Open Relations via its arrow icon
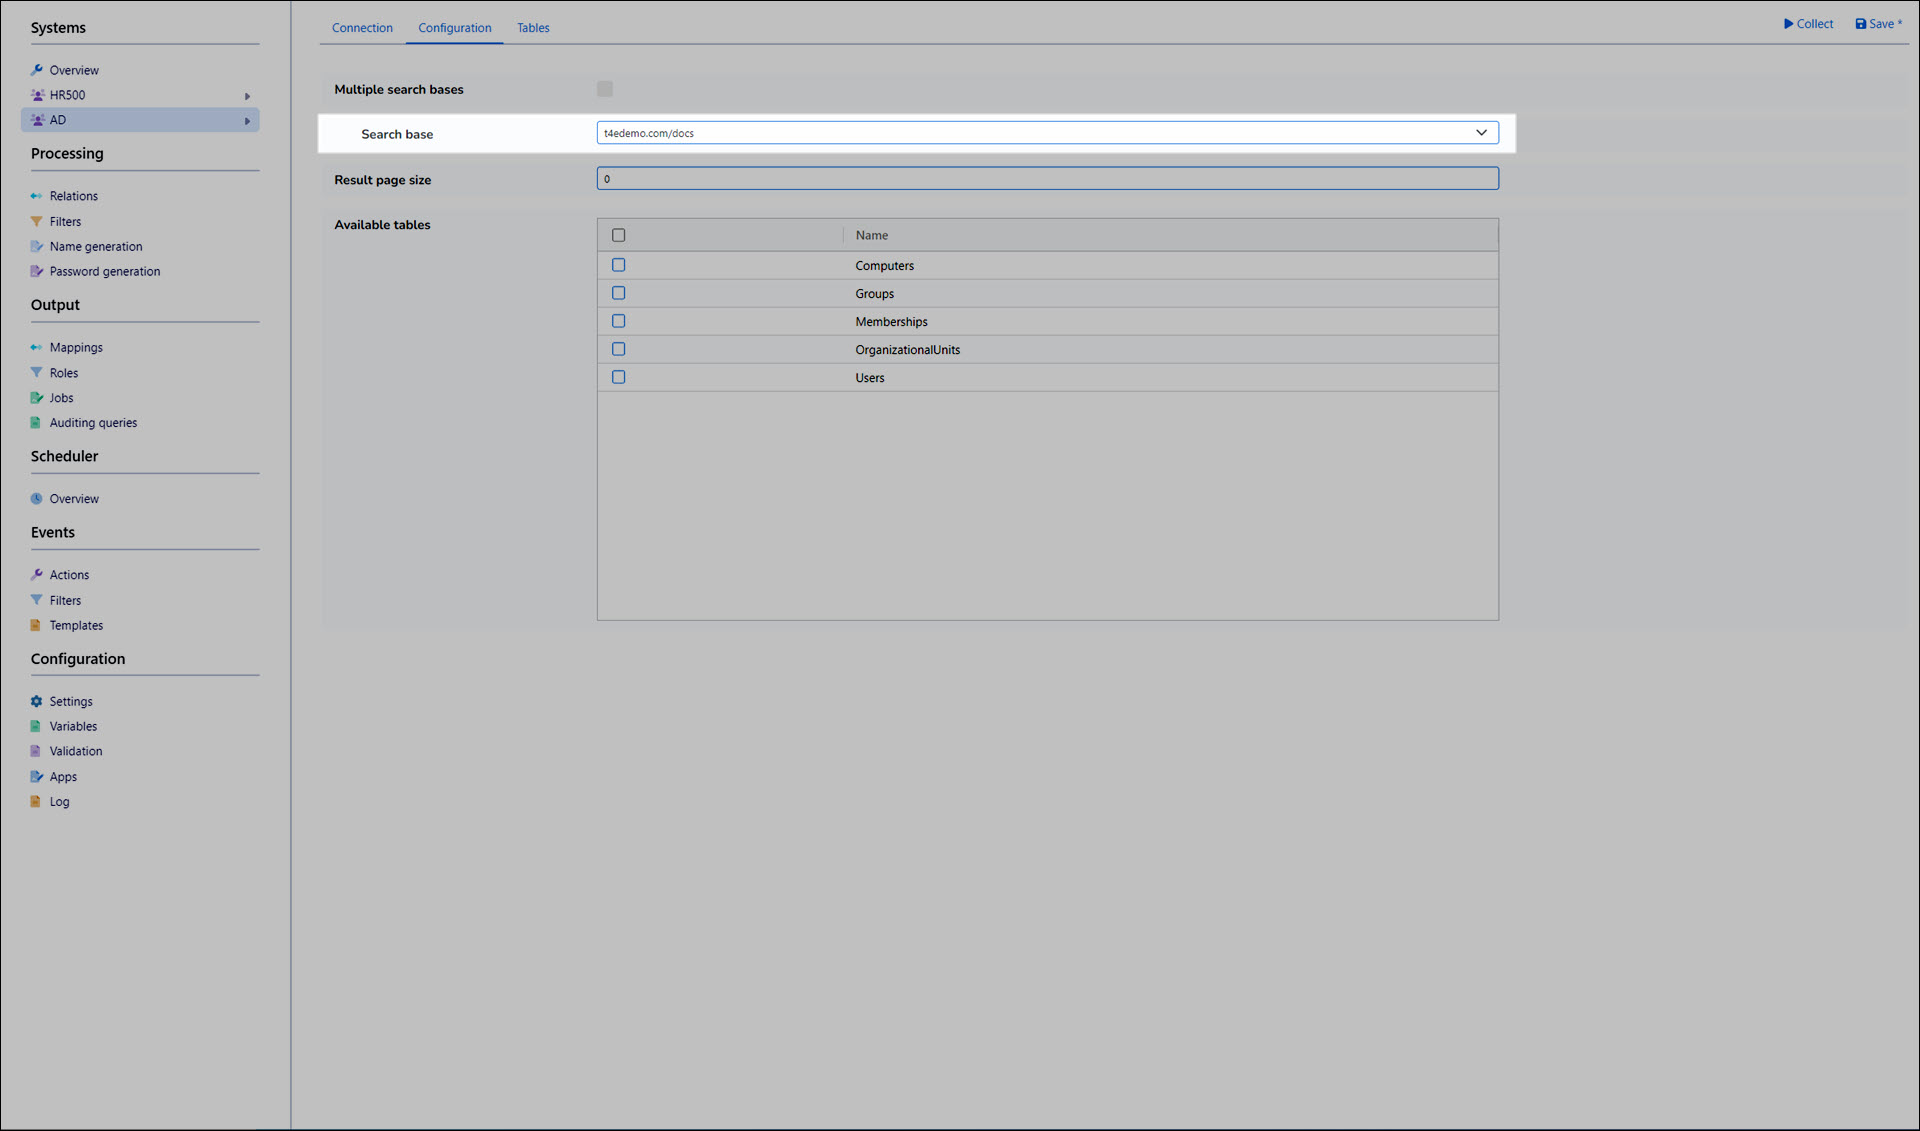1920x1131 pixels. [37, 196]
